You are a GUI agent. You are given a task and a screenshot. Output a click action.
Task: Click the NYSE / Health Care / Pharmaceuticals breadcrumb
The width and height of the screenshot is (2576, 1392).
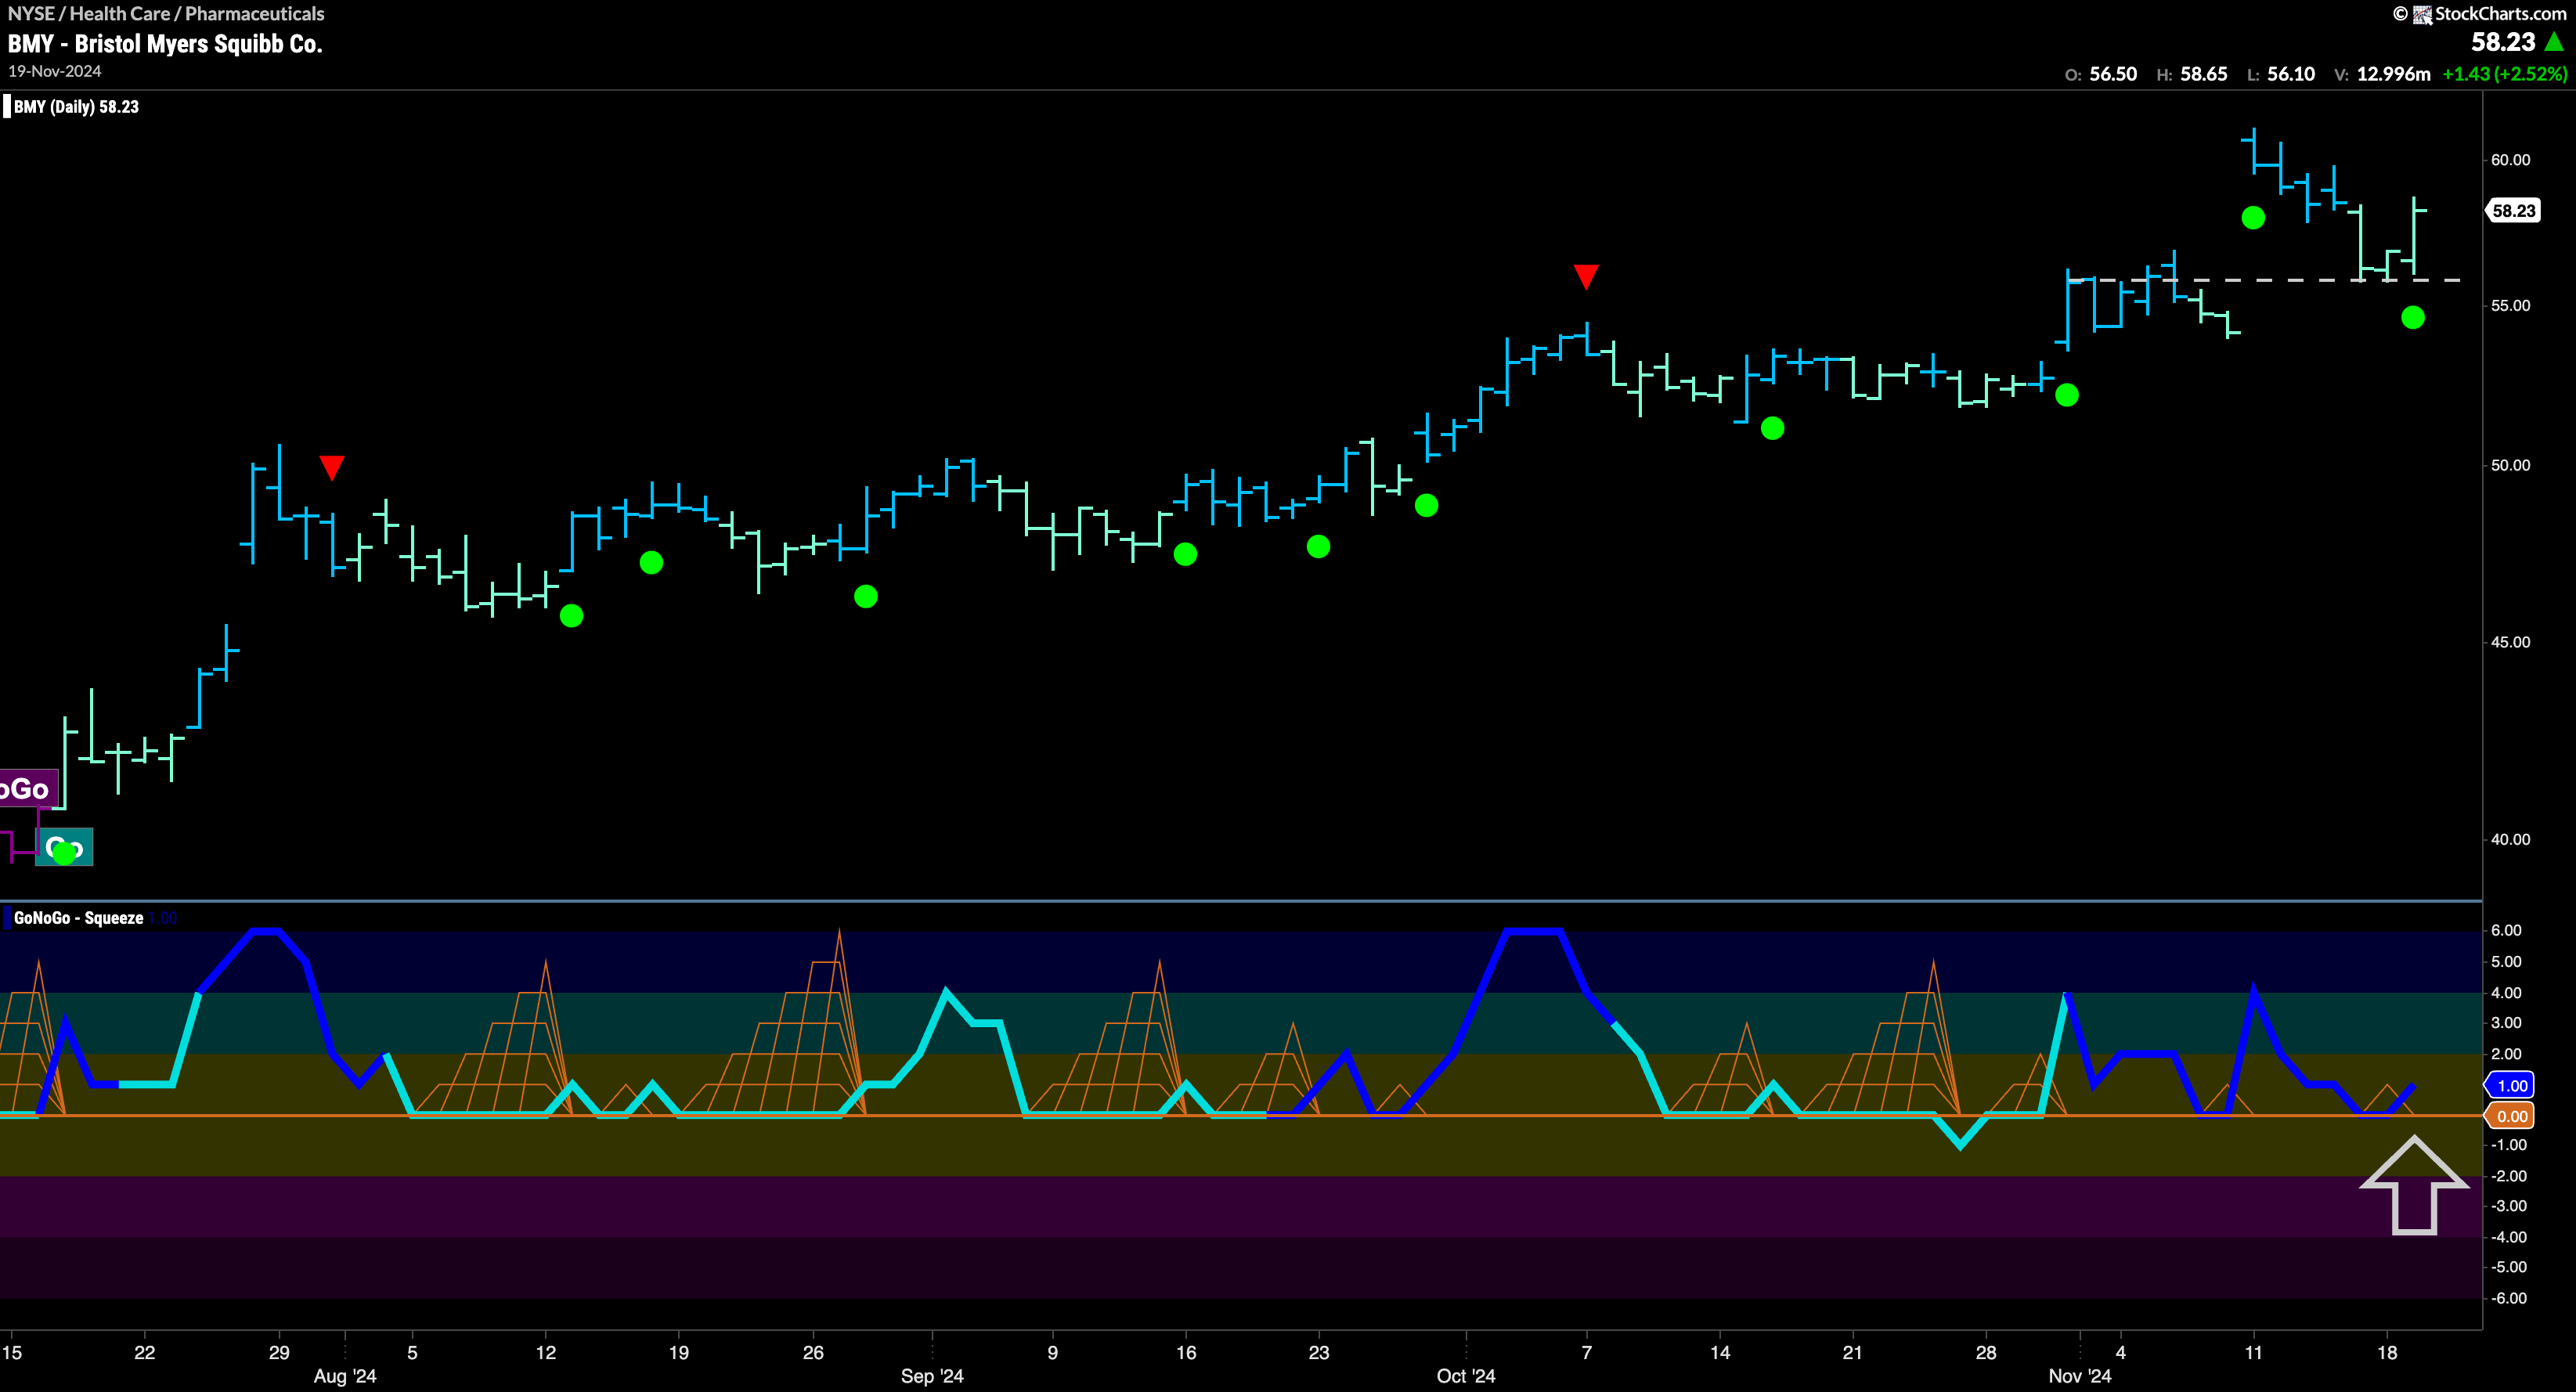(166, 13)
